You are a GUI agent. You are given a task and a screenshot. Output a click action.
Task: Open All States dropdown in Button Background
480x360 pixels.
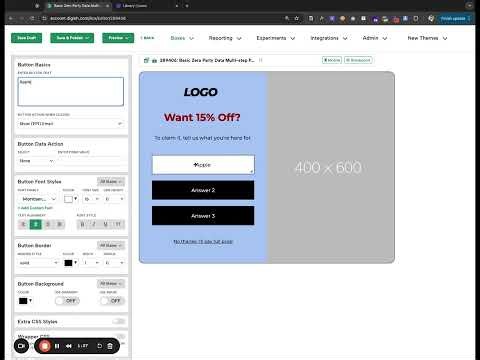click(111, 284)
